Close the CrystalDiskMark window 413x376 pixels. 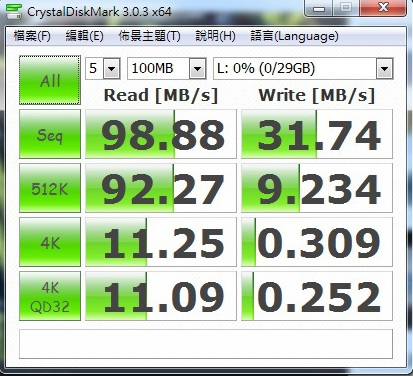coord(383,8)
